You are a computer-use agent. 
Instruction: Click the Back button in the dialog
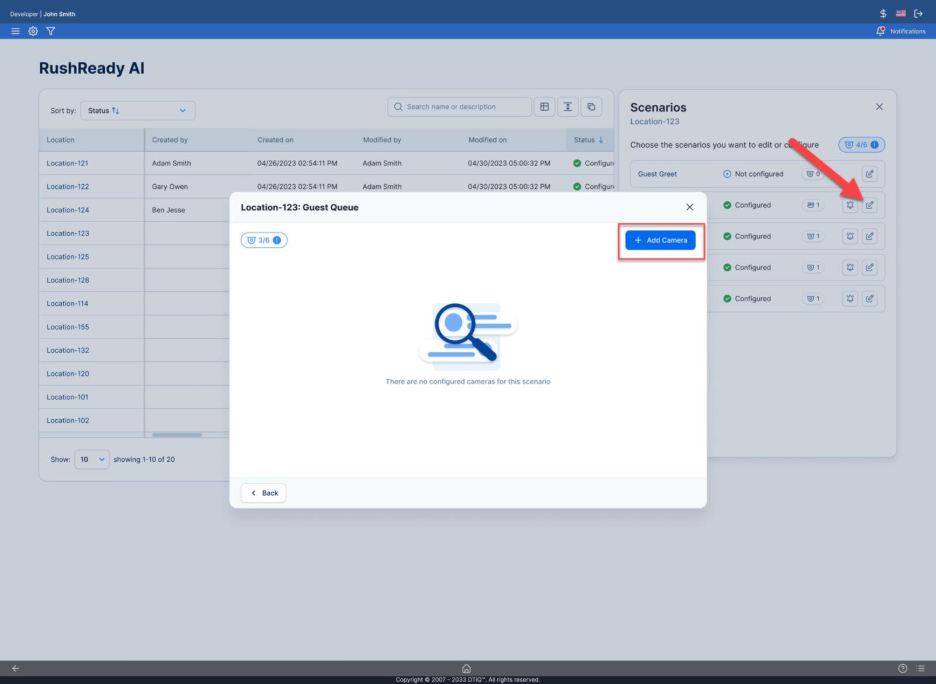pyautogui.click(x=263, y=493)
